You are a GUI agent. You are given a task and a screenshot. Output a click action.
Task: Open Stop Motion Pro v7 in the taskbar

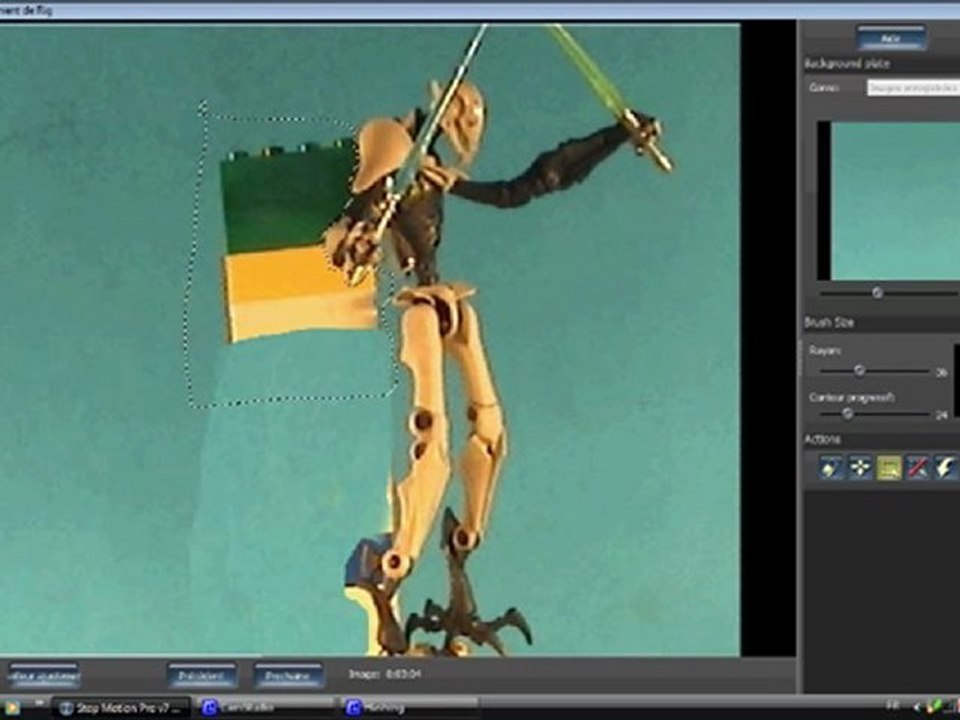[121, 708]
